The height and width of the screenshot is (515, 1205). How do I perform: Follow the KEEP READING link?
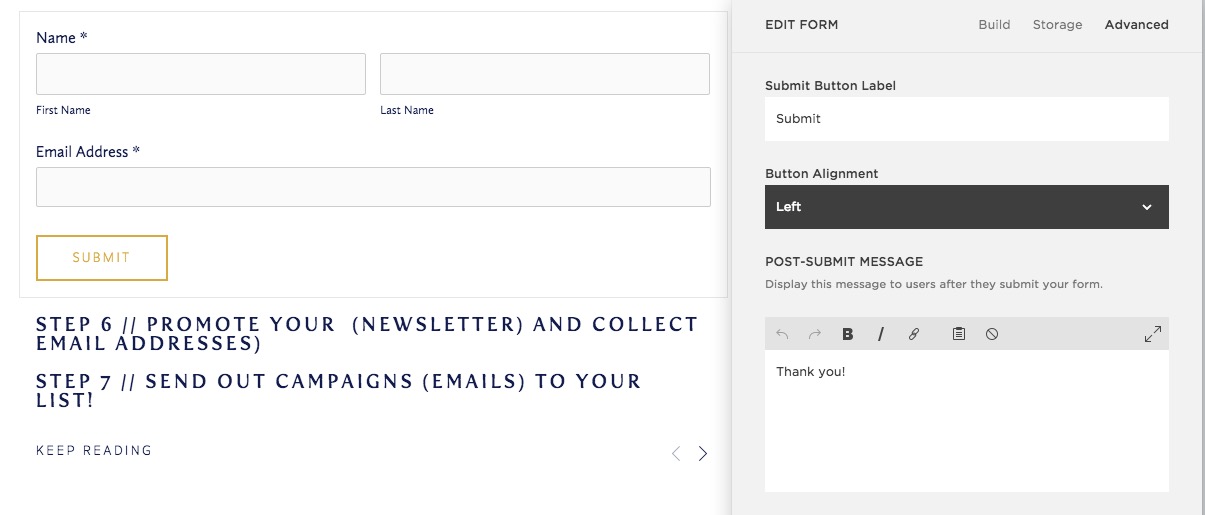pyautogui.click(x=94, y=451)
